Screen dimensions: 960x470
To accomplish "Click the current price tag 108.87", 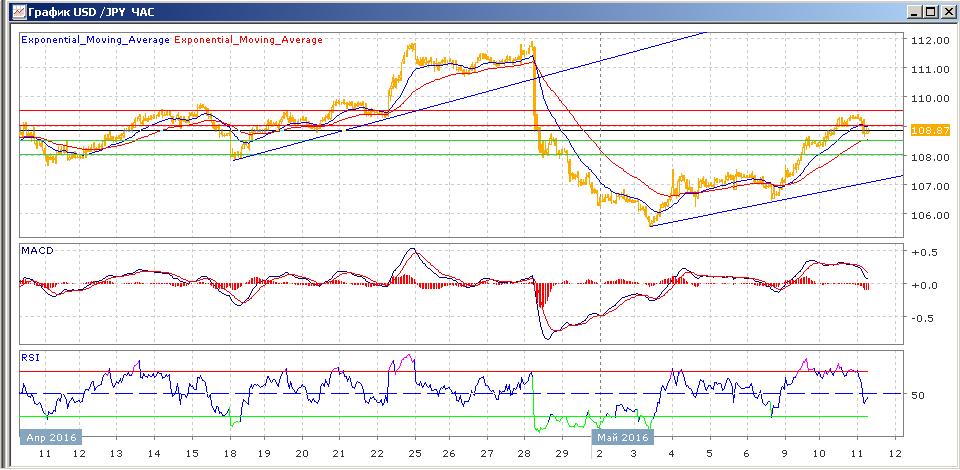I will 930,130.
